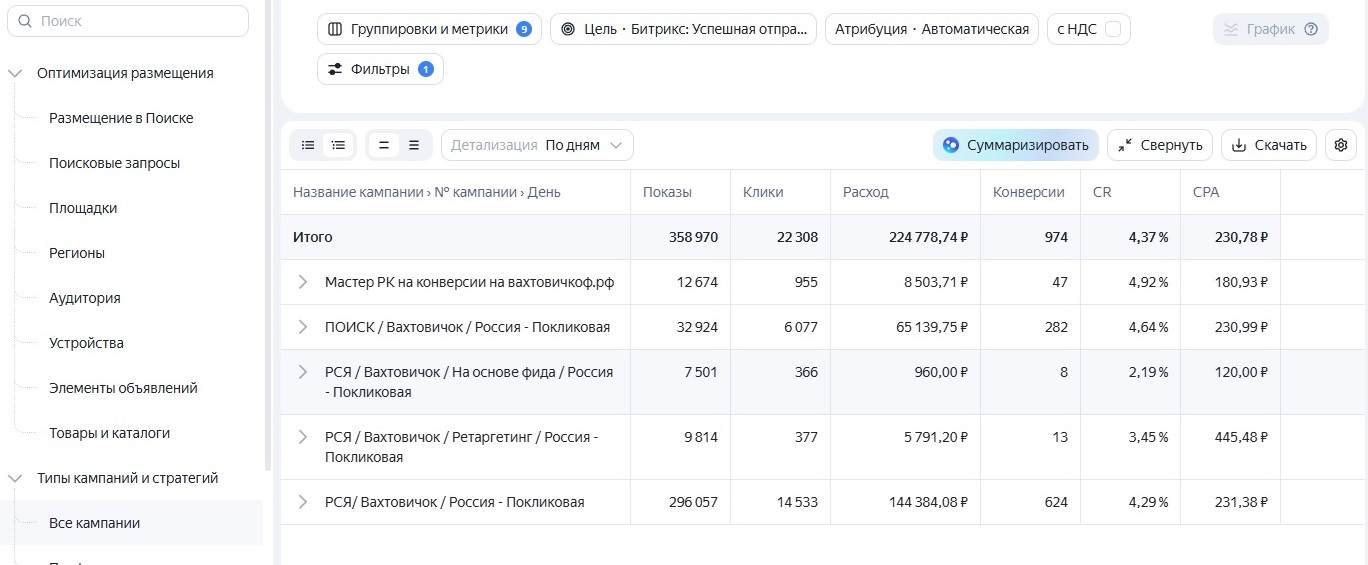This screenshot has height=565, width=1368.
Task: Open Атрибуция Автоматическая selector
Action: point(932,29)
